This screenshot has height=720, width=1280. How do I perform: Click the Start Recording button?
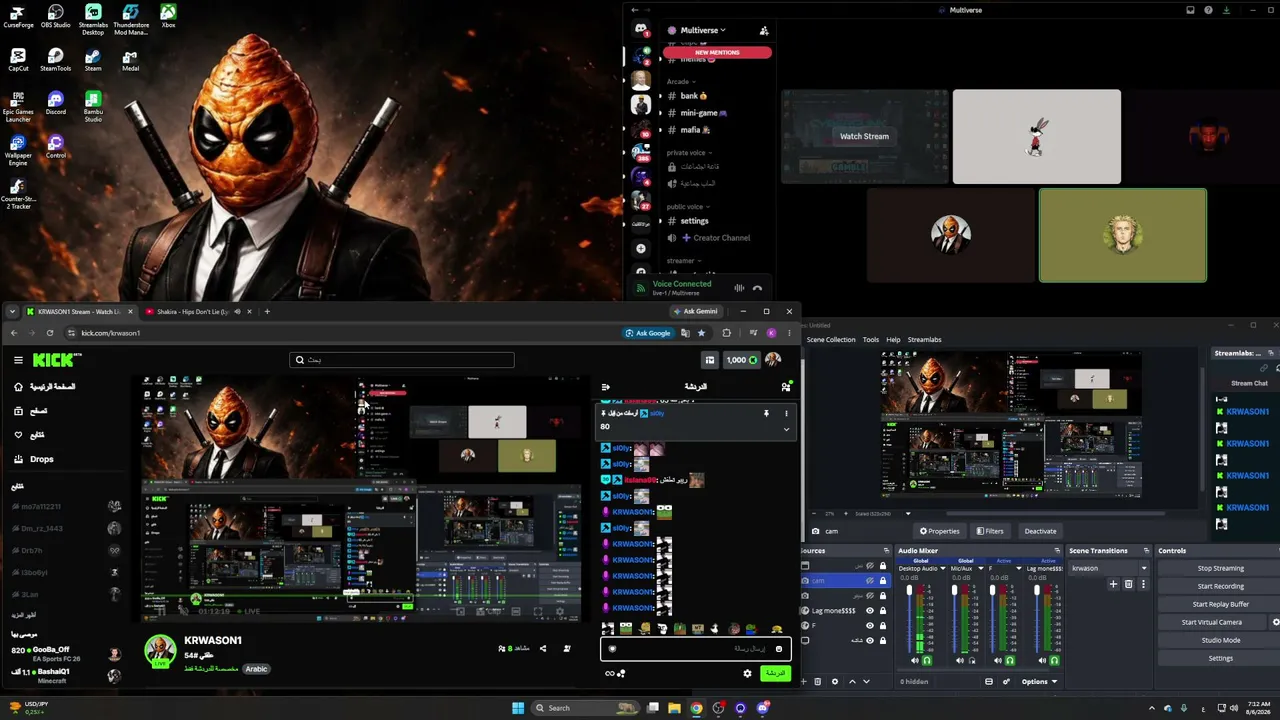click(x=1221, y=586)
